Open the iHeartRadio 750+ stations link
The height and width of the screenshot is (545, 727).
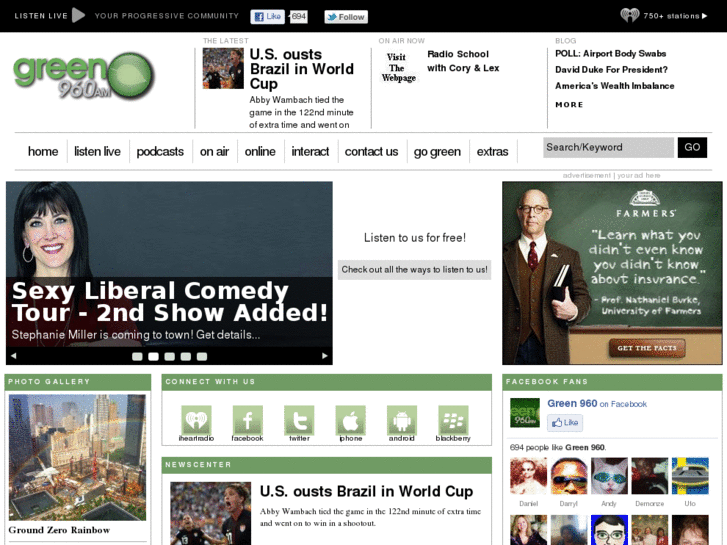(x=675, y=16)
